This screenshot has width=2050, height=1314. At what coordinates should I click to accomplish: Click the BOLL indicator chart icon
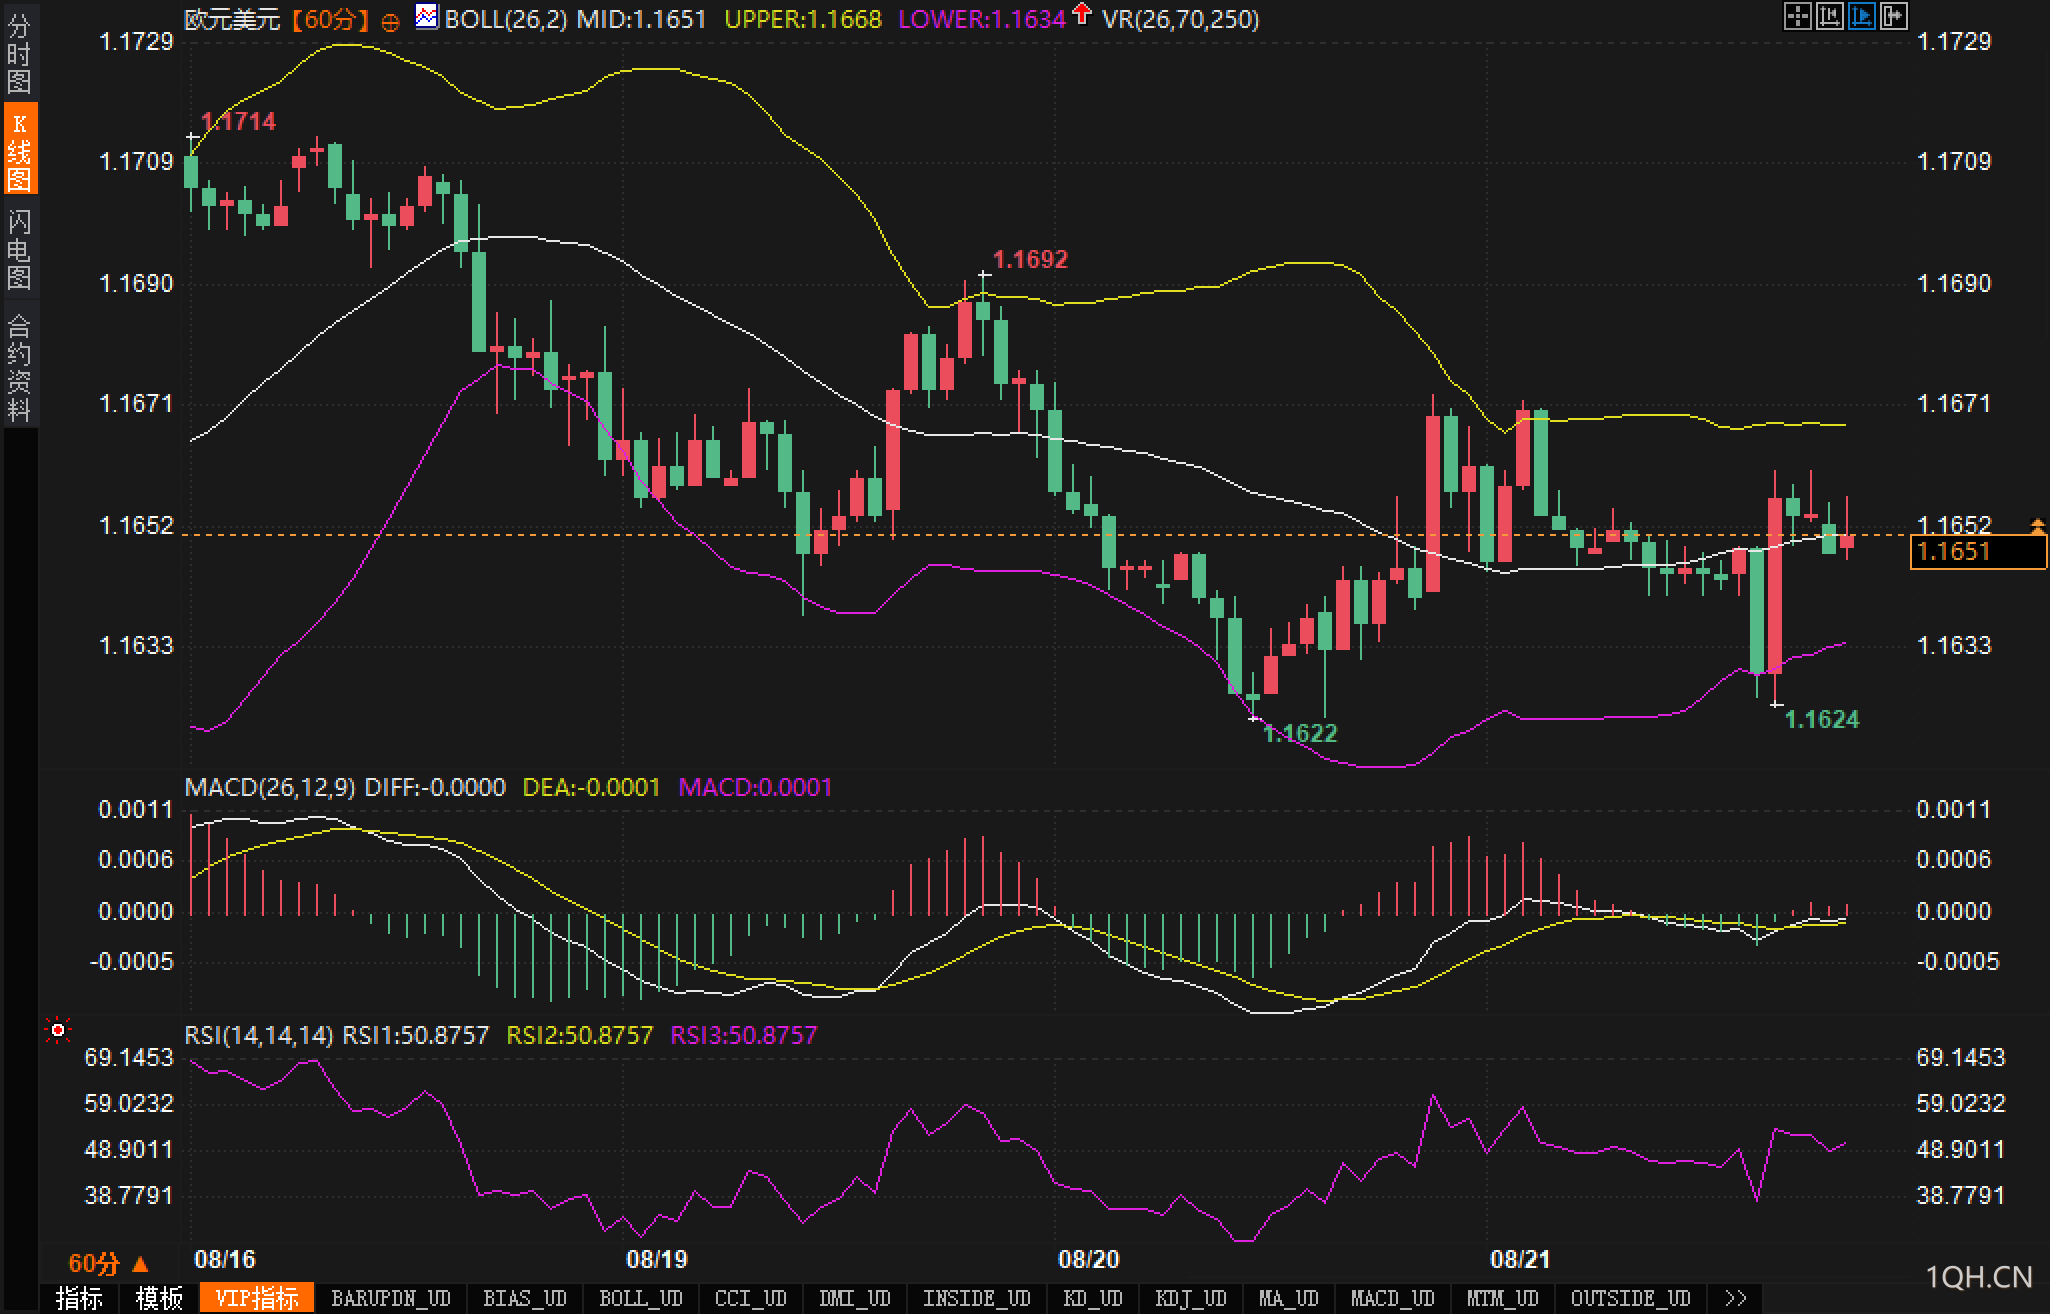tap(427, 17)
